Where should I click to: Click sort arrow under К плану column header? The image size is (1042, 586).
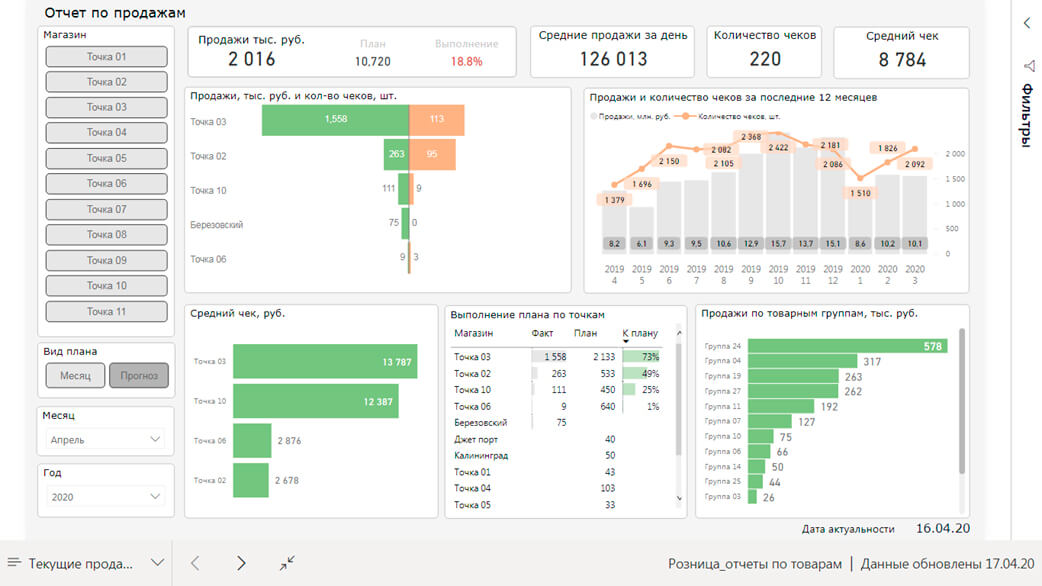(x=627, y=342)
